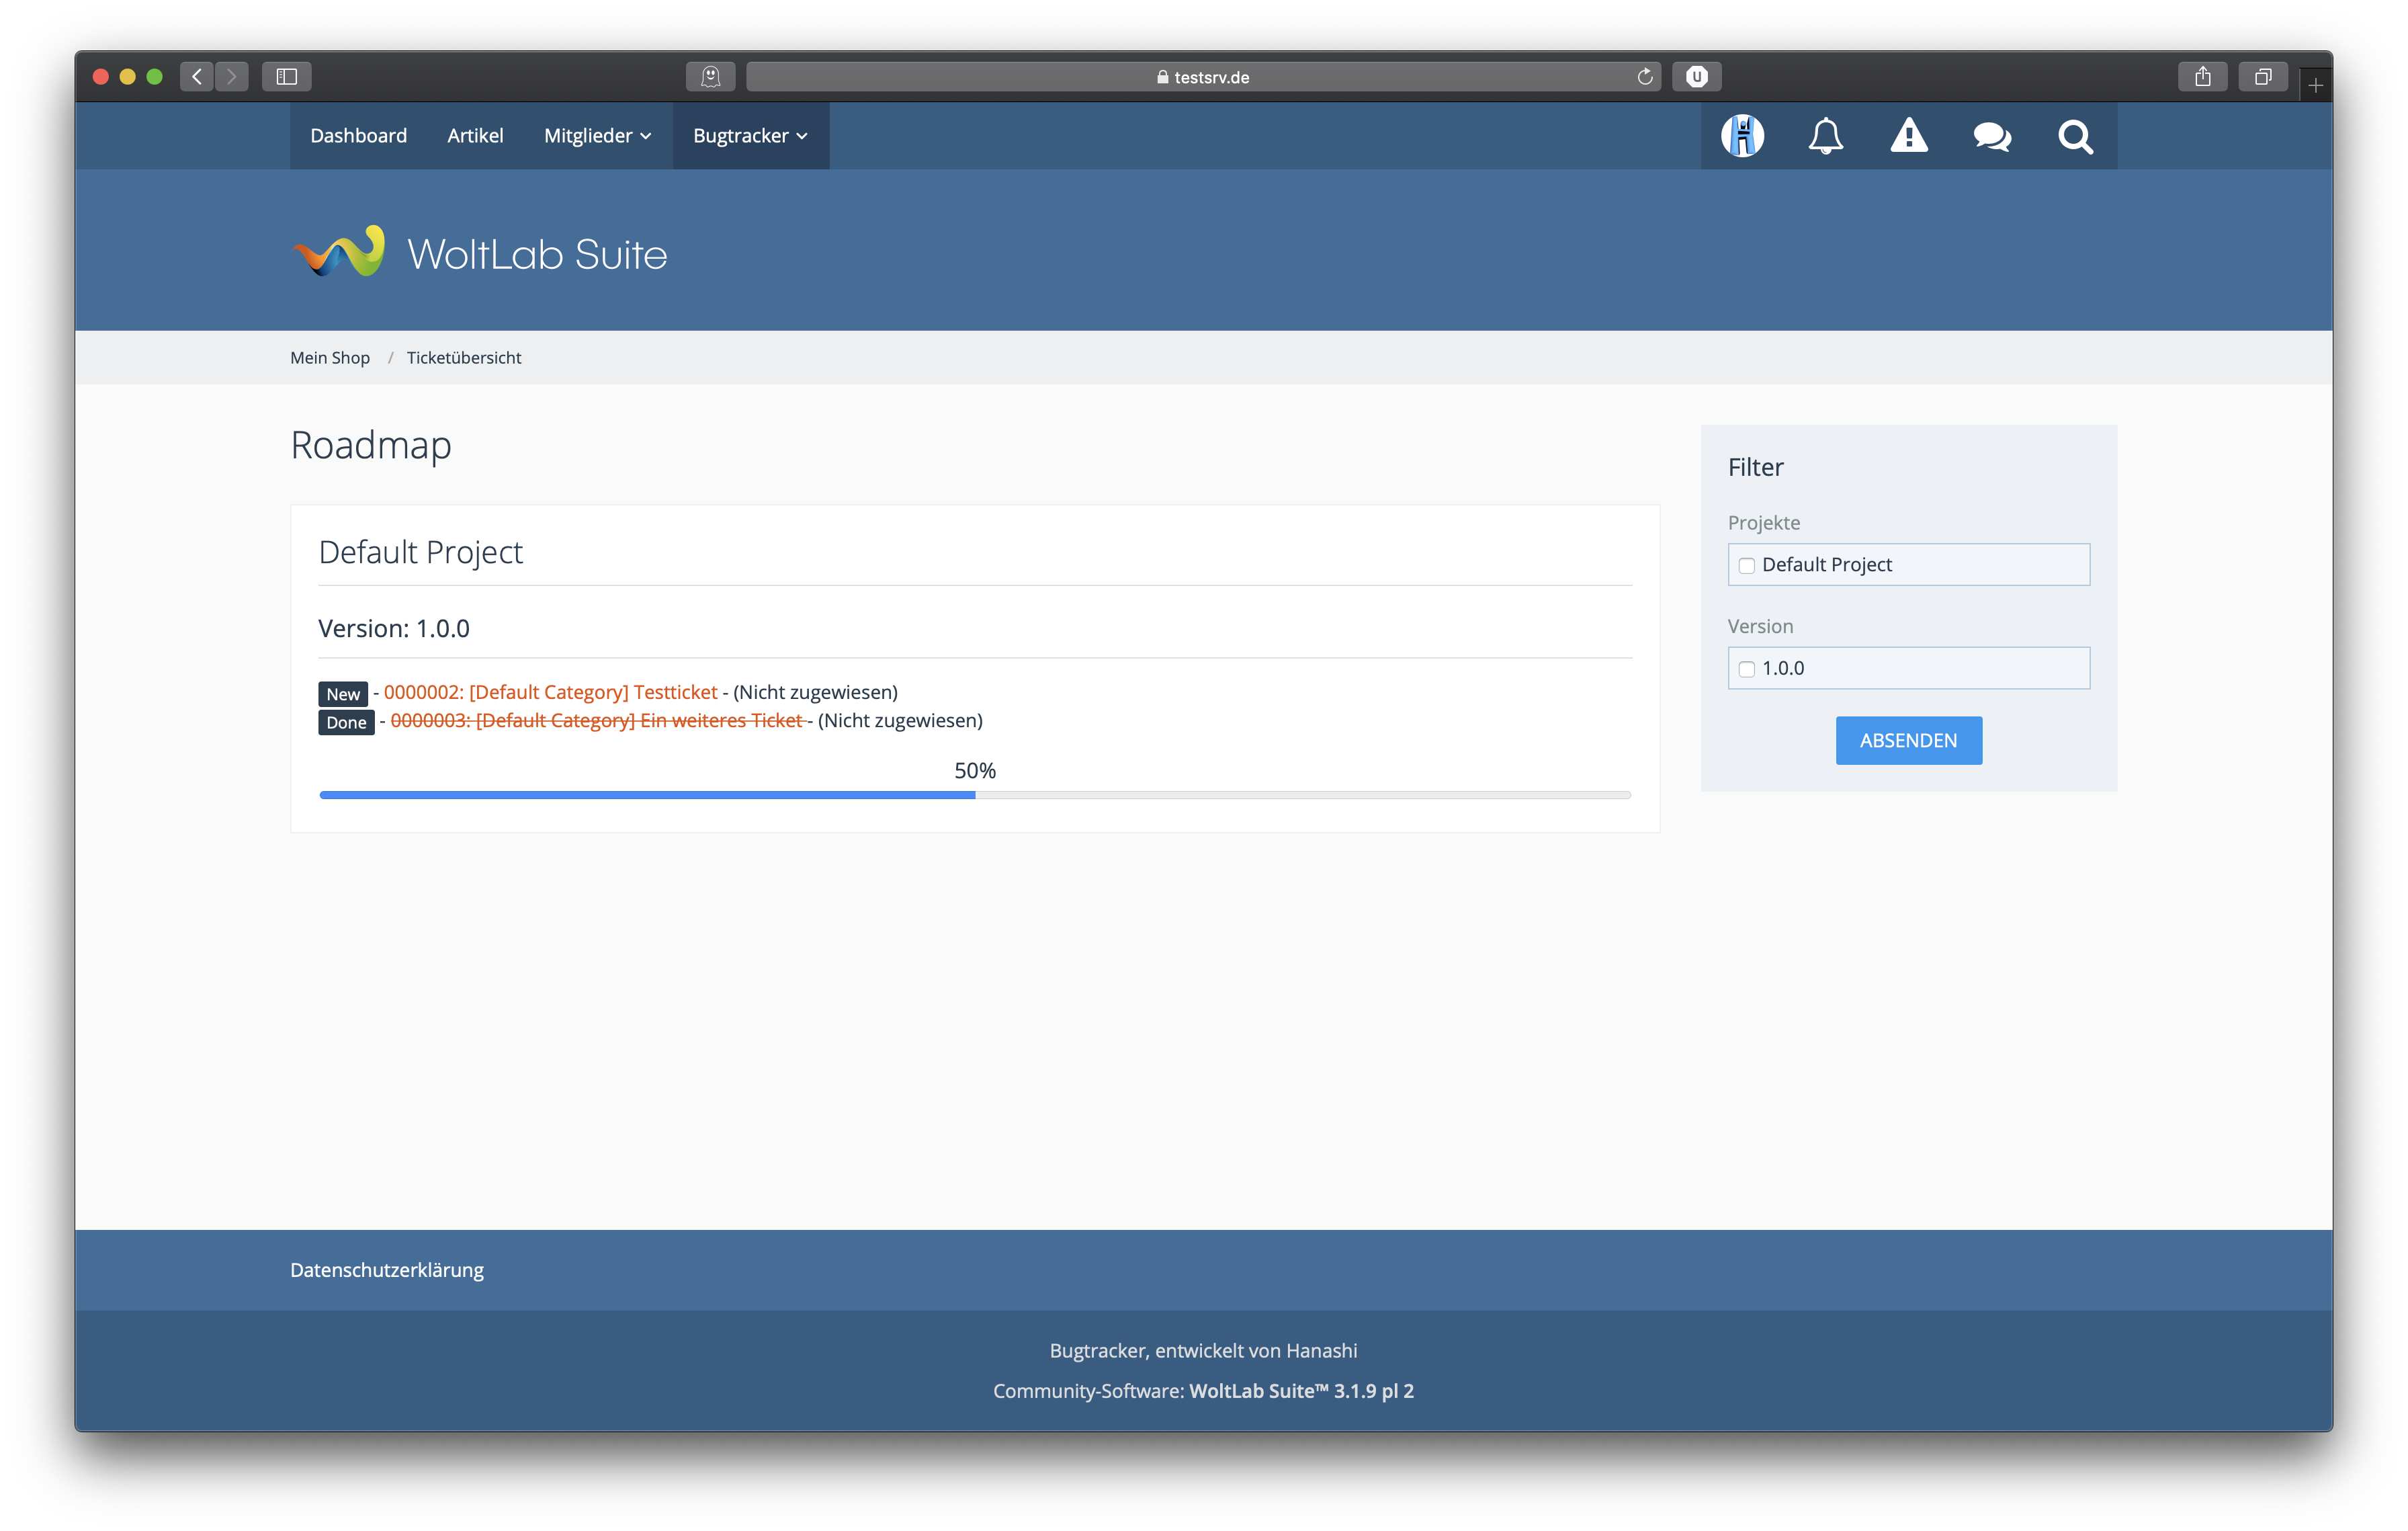The width and height of the screenshot is (2408, 1531).
Task: Open the Safari share button
Action: tap(2203, 77)
